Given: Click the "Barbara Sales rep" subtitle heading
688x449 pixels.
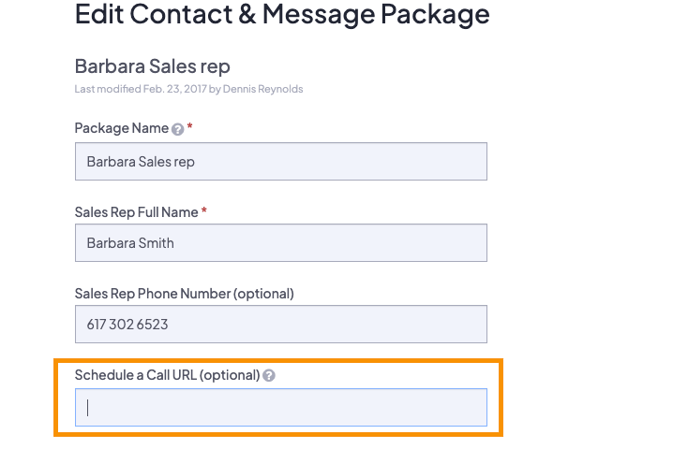Looking at the screenshot, I should click(x=152, y=66).
